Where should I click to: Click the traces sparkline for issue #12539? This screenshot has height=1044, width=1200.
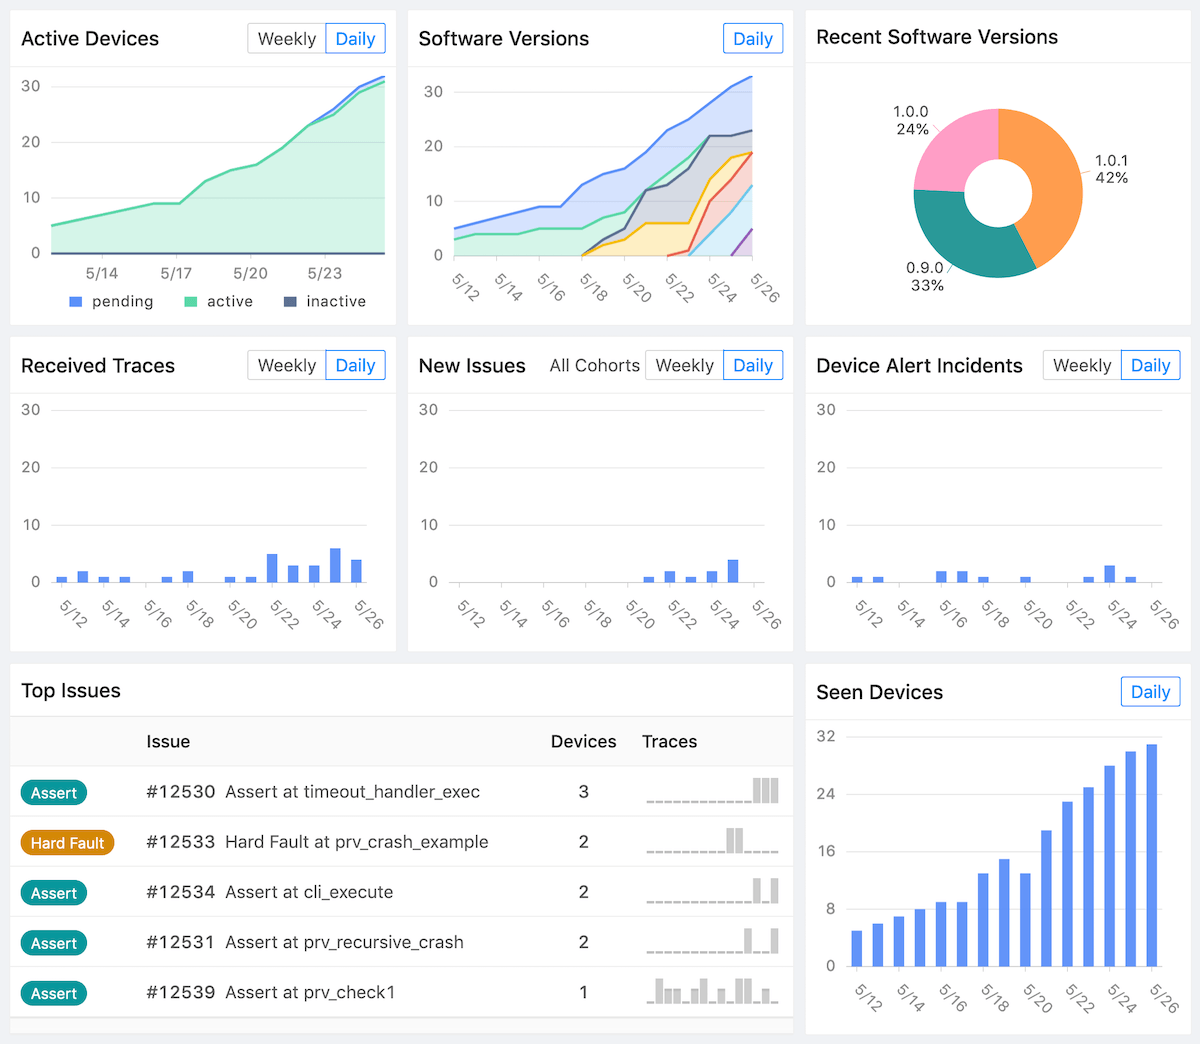[712, 991]
